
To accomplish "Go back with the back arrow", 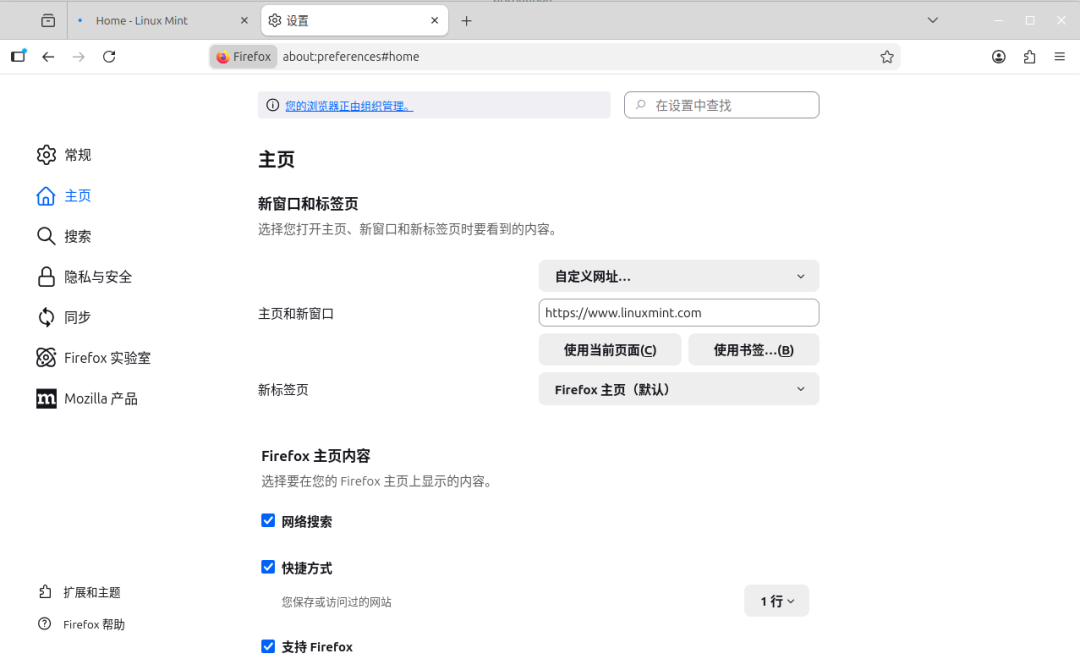I will click(x=48, y=56).
